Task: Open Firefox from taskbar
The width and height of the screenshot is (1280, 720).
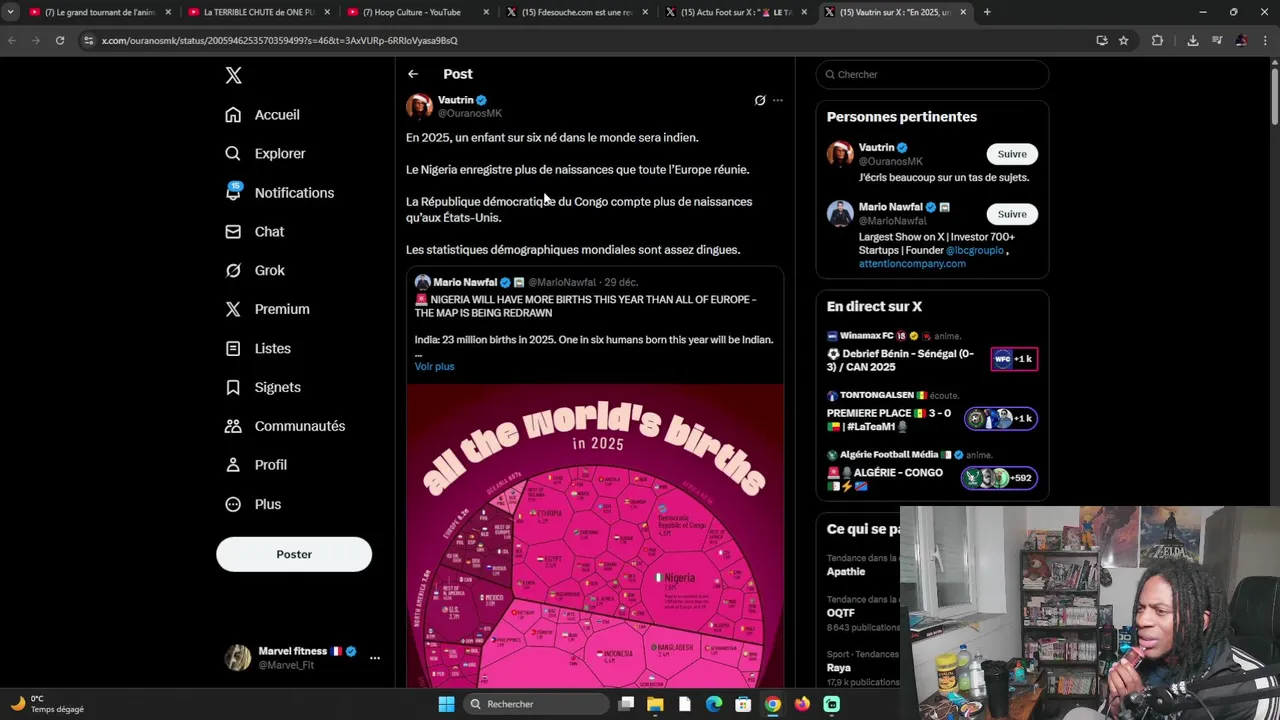Action: [802, 704]
